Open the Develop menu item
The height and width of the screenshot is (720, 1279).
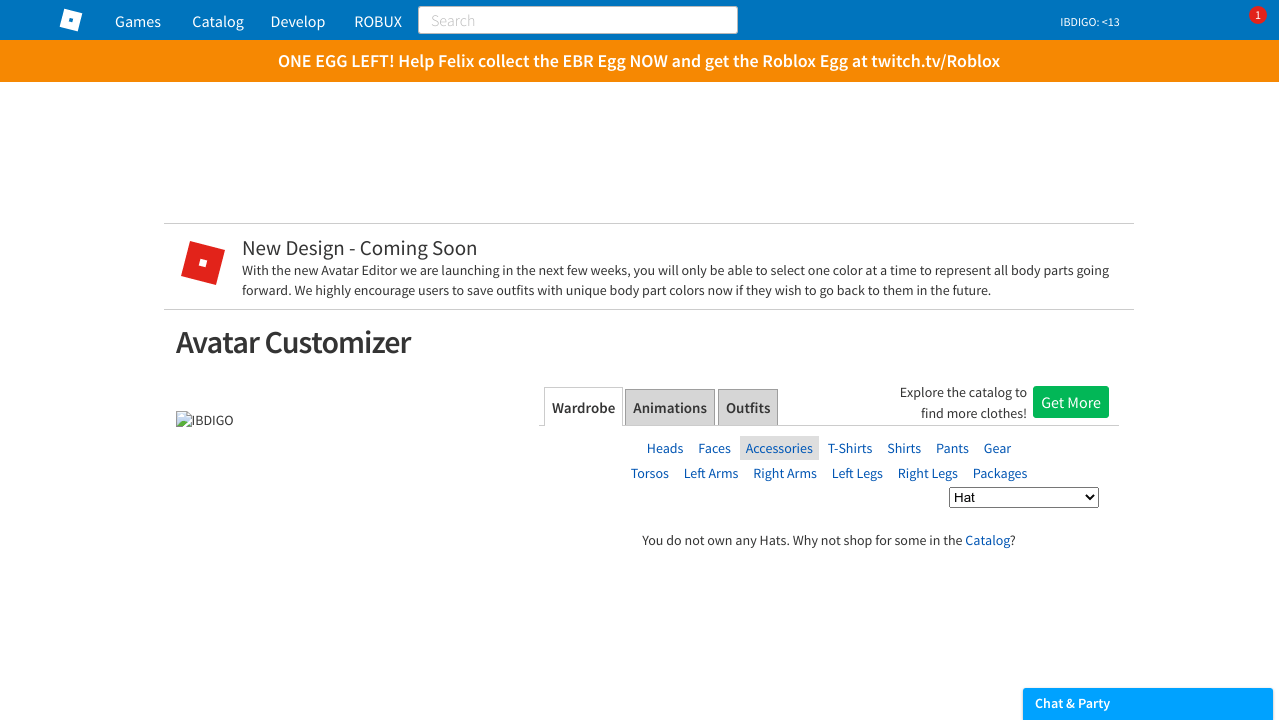pyautogui.click(x=298, y=21)
